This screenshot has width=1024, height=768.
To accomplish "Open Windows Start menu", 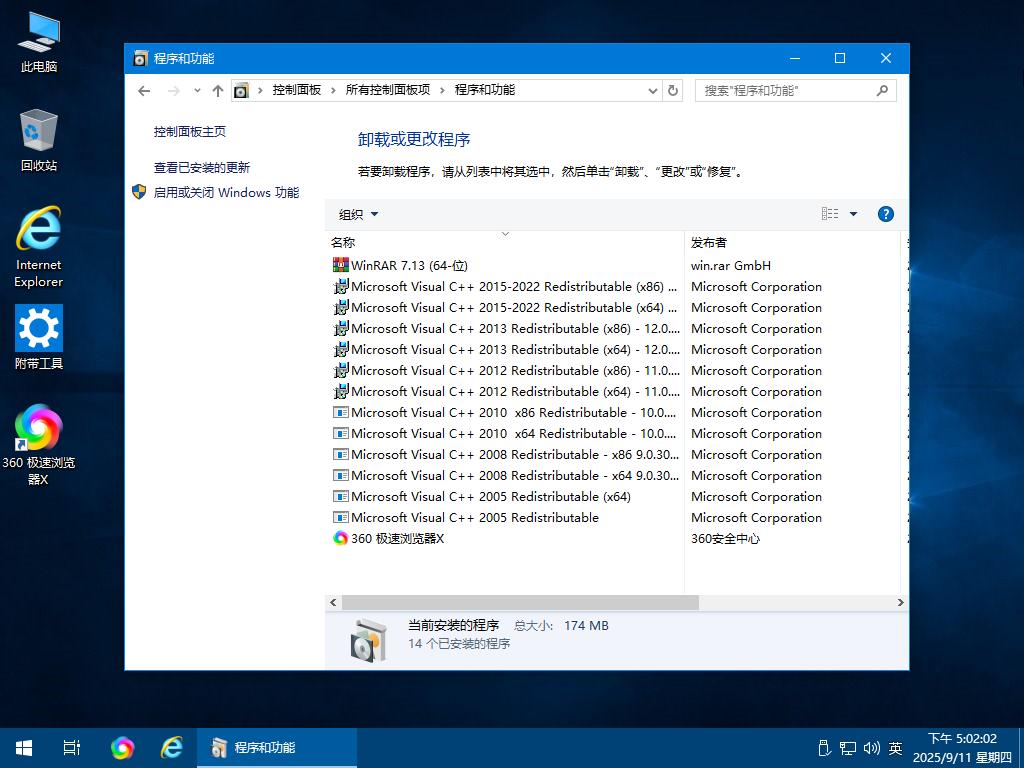I will click(24, 747).
